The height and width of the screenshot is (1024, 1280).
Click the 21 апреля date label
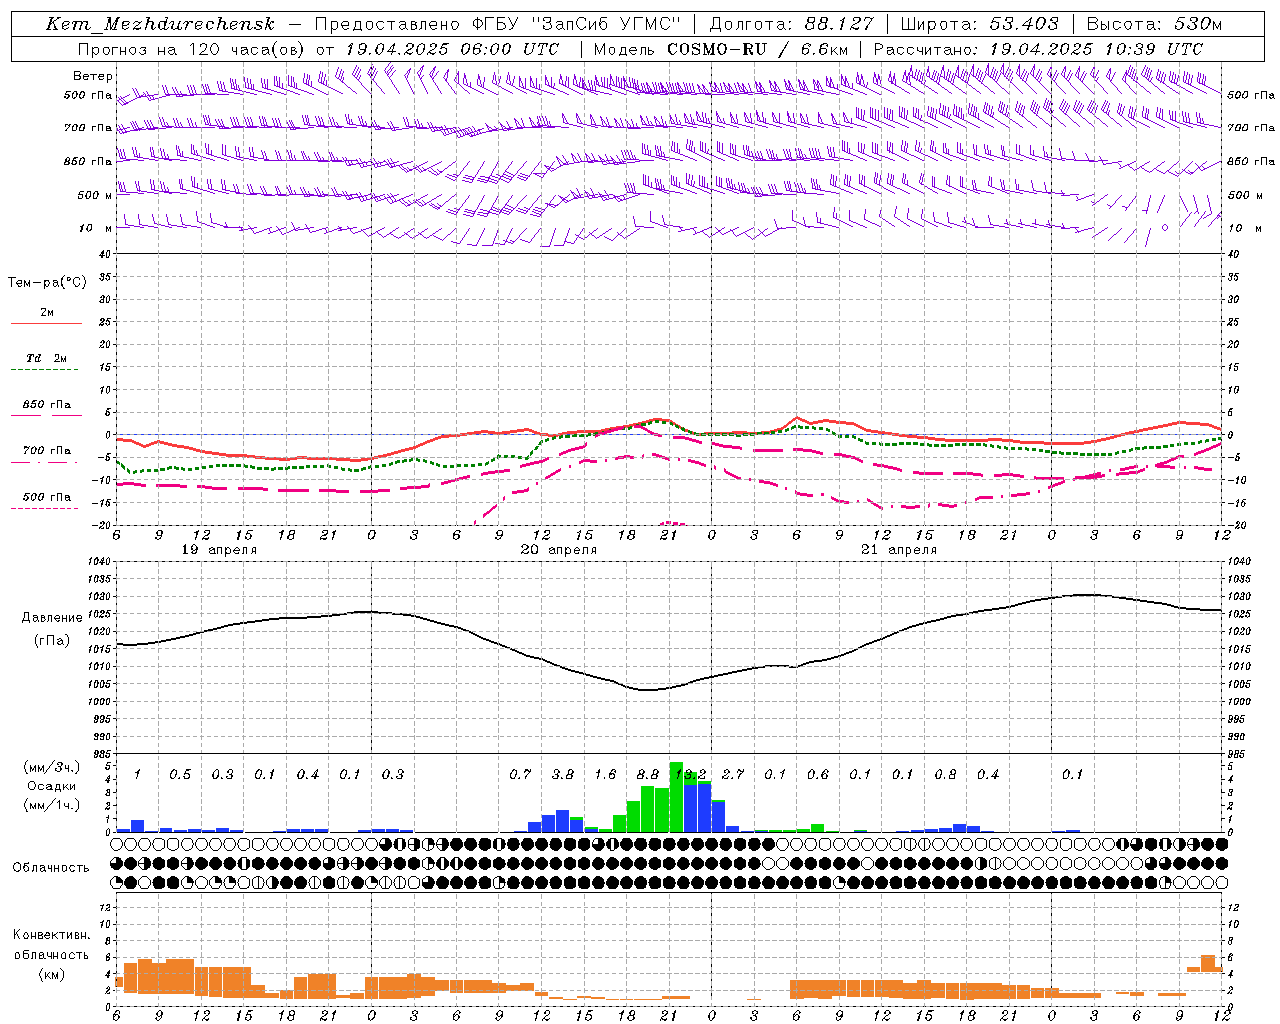click(x=899, y=550)
